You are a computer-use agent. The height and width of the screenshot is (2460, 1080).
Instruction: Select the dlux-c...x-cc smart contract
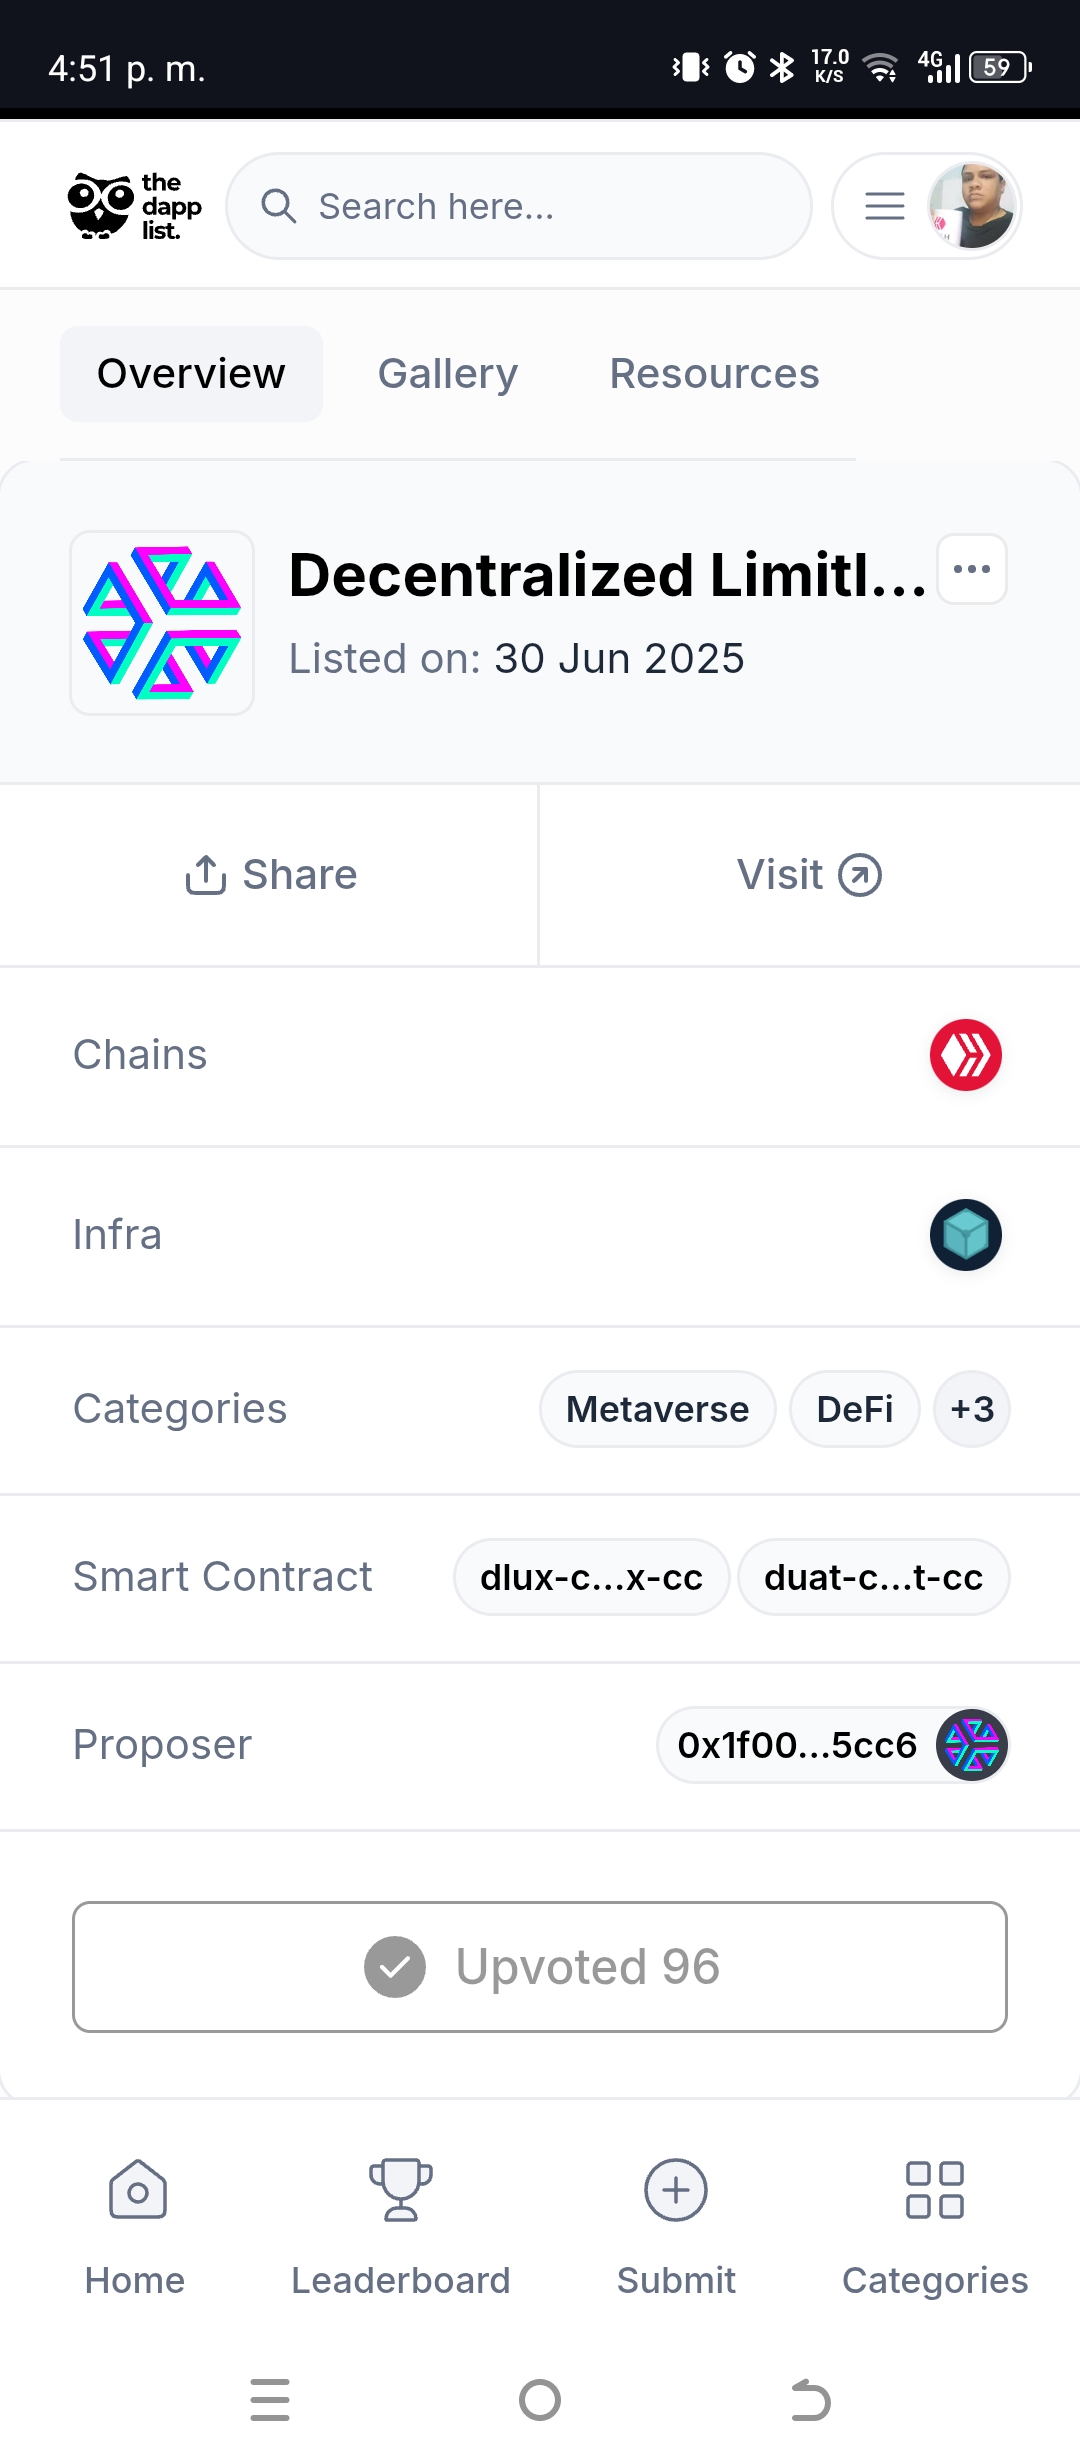[x=592, y=1577]
